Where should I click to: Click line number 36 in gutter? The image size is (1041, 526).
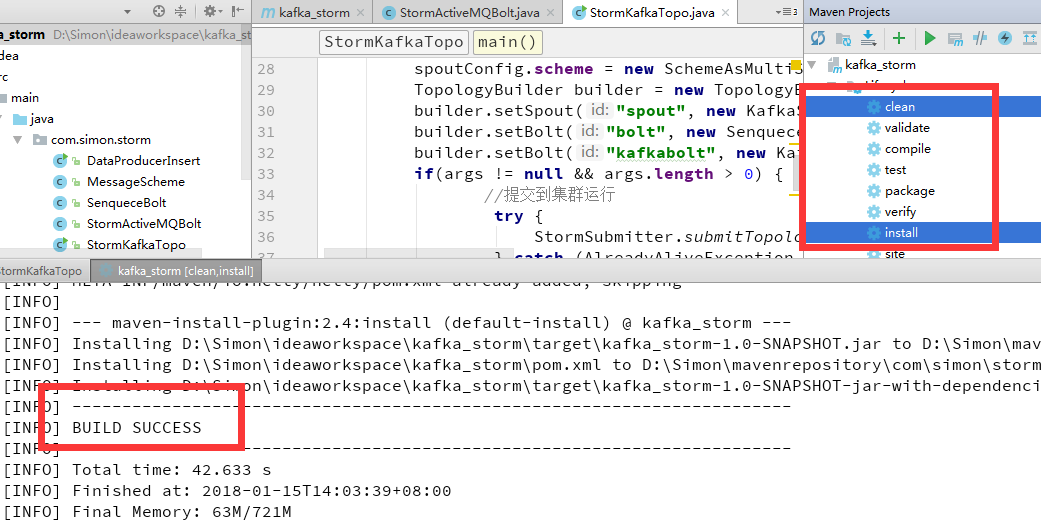pos(266,237)
